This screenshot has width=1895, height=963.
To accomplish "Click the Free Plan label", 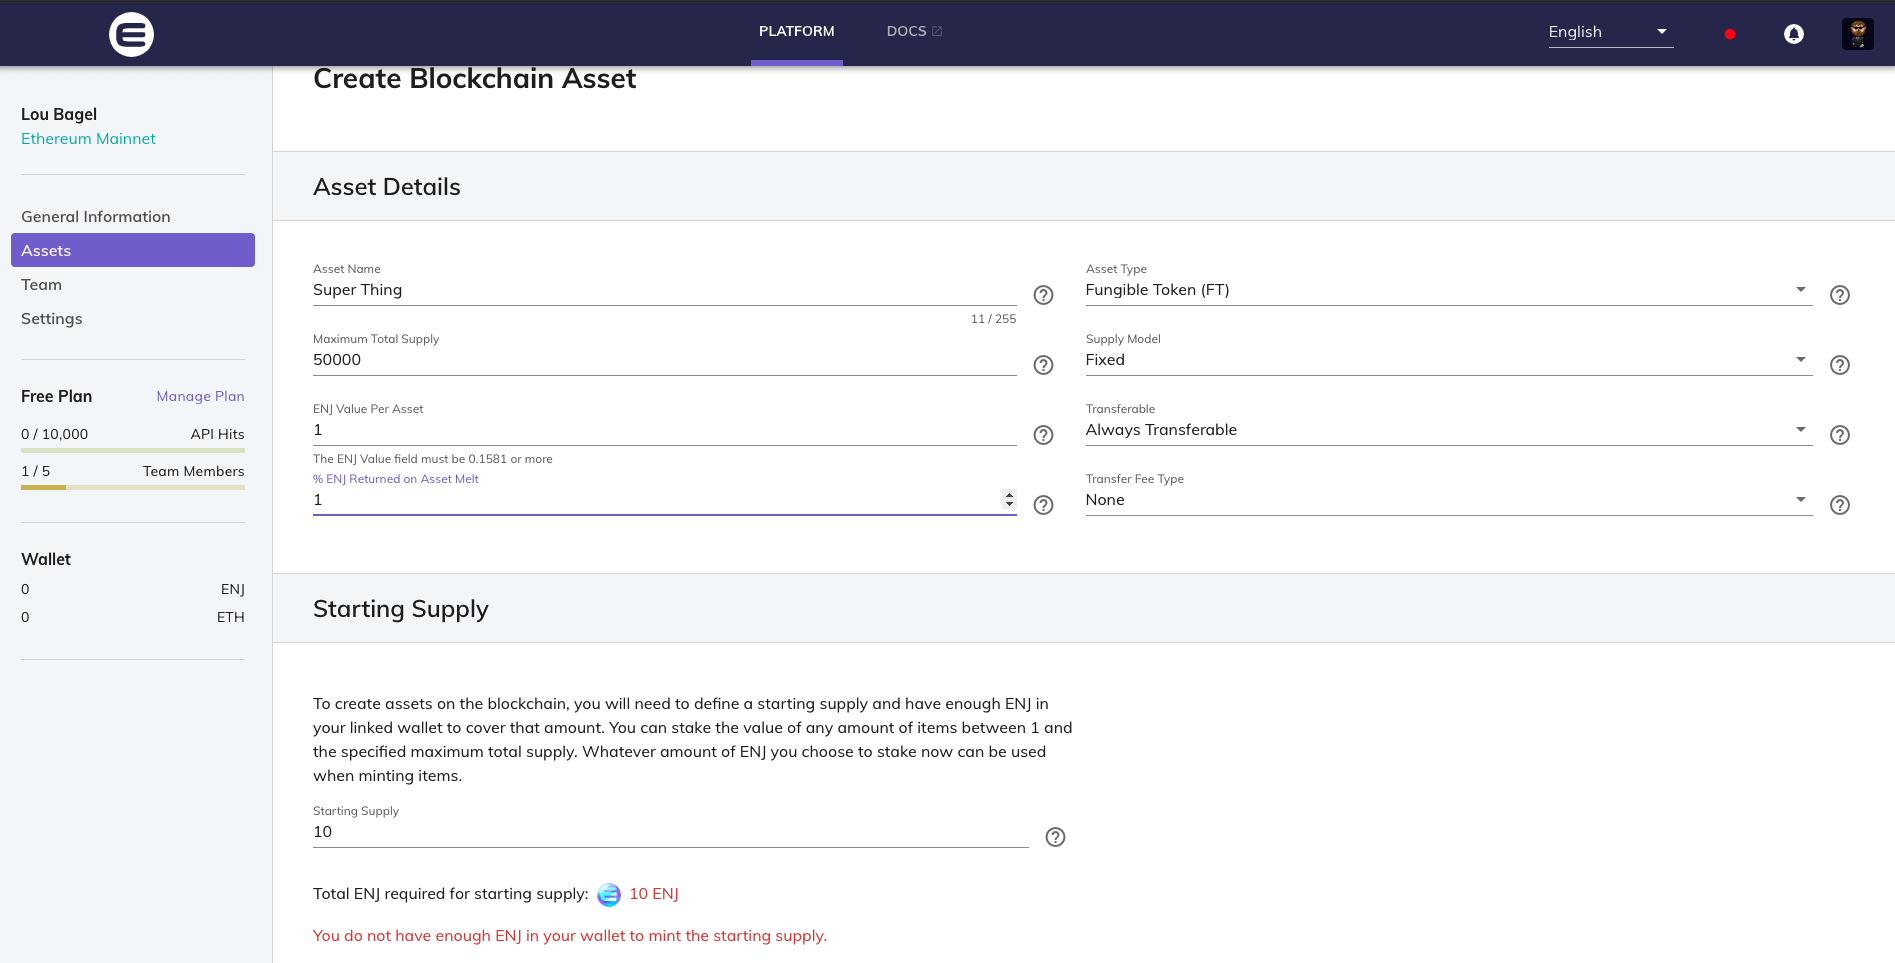I will tap(56, 396).
